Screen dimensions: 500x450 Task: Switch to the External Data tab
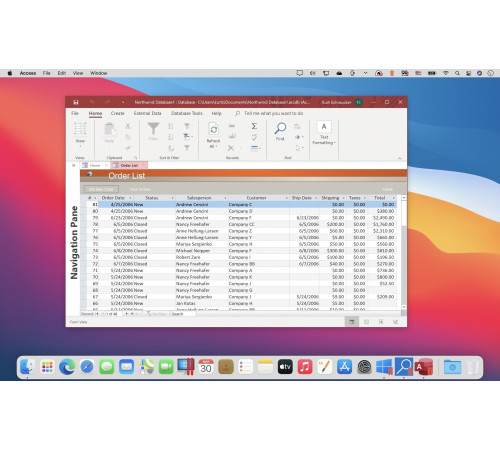point(148,113)
